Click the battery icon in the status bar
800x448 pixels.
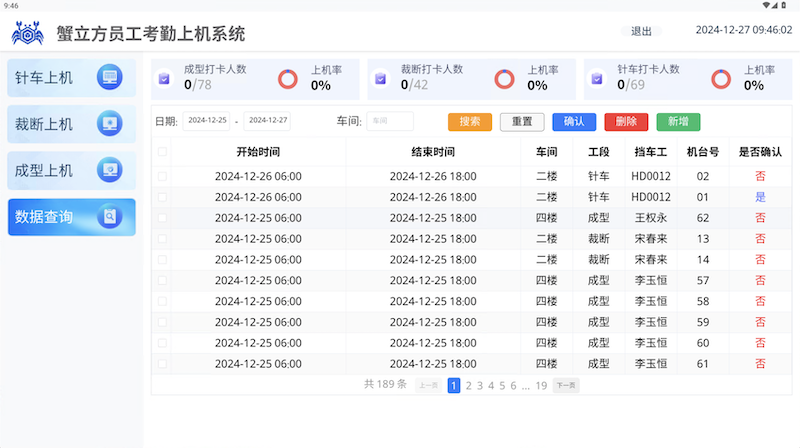784,5
